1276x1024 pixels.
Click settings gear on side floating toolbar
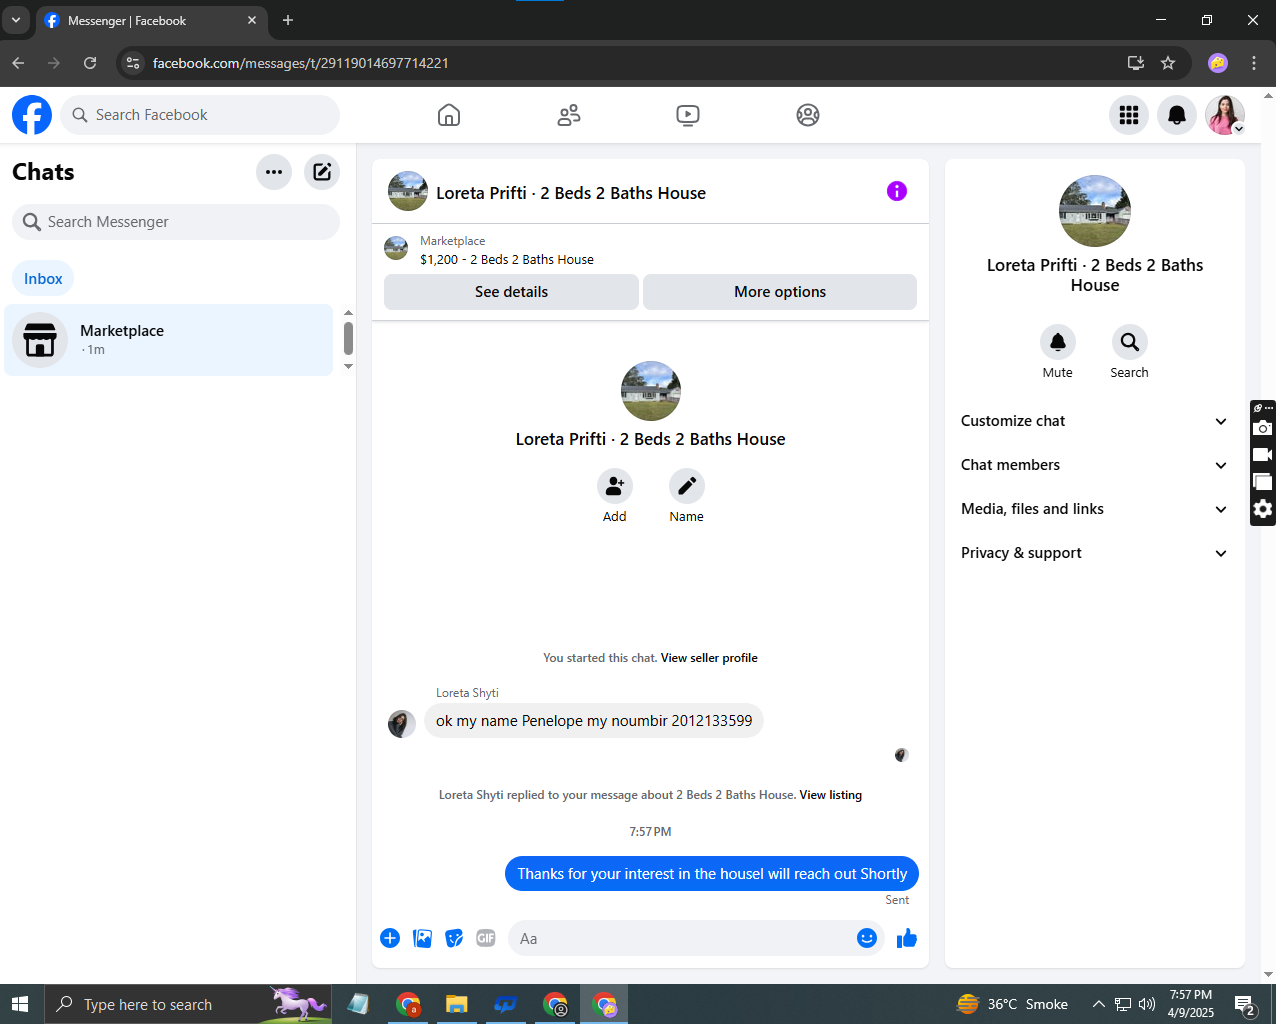1263,509
